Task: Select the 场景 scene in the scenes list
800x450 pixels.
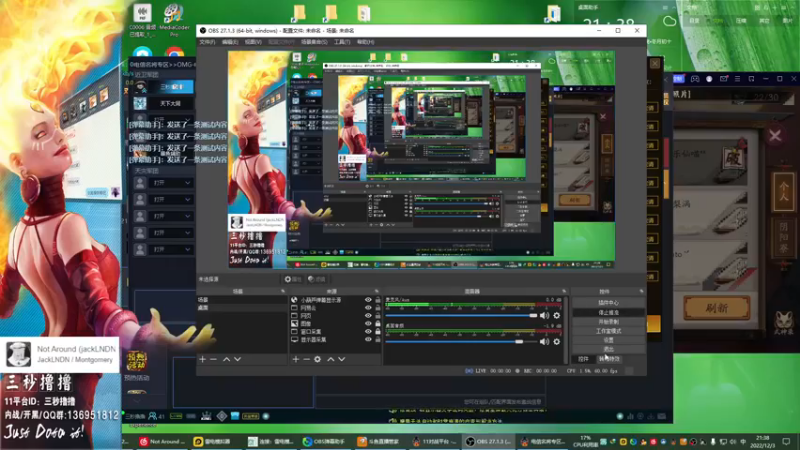Action: pyautogui.click(x=242, y=300)
